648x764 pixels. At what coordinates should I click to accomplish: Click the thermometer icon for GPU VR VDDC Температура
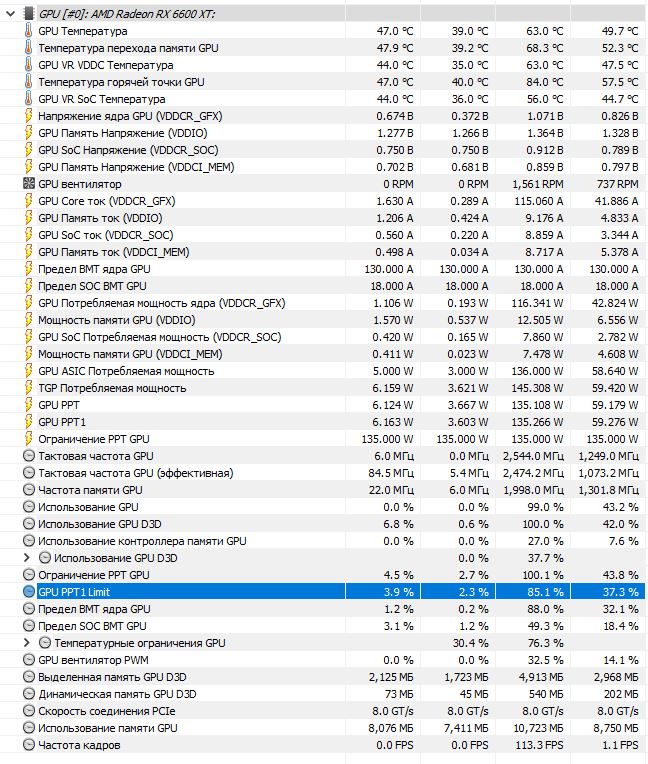29,65
